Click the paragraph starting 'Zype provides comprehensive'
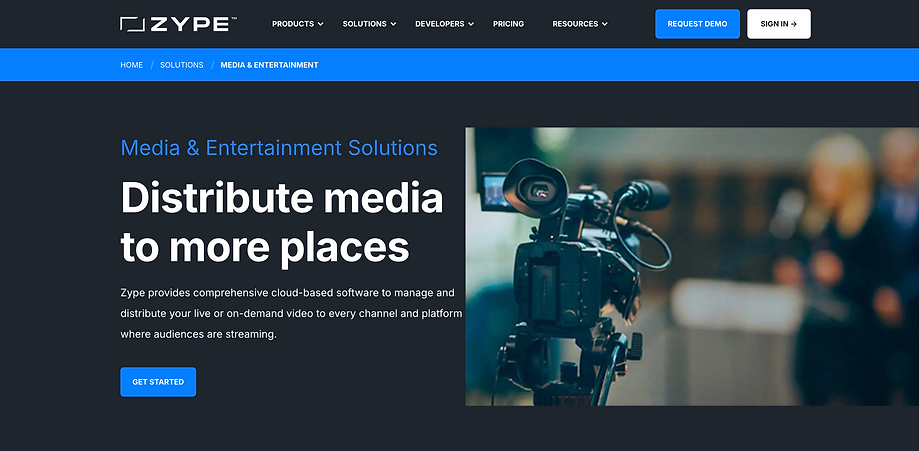This screenshot has height=451, width=919. 291,313
